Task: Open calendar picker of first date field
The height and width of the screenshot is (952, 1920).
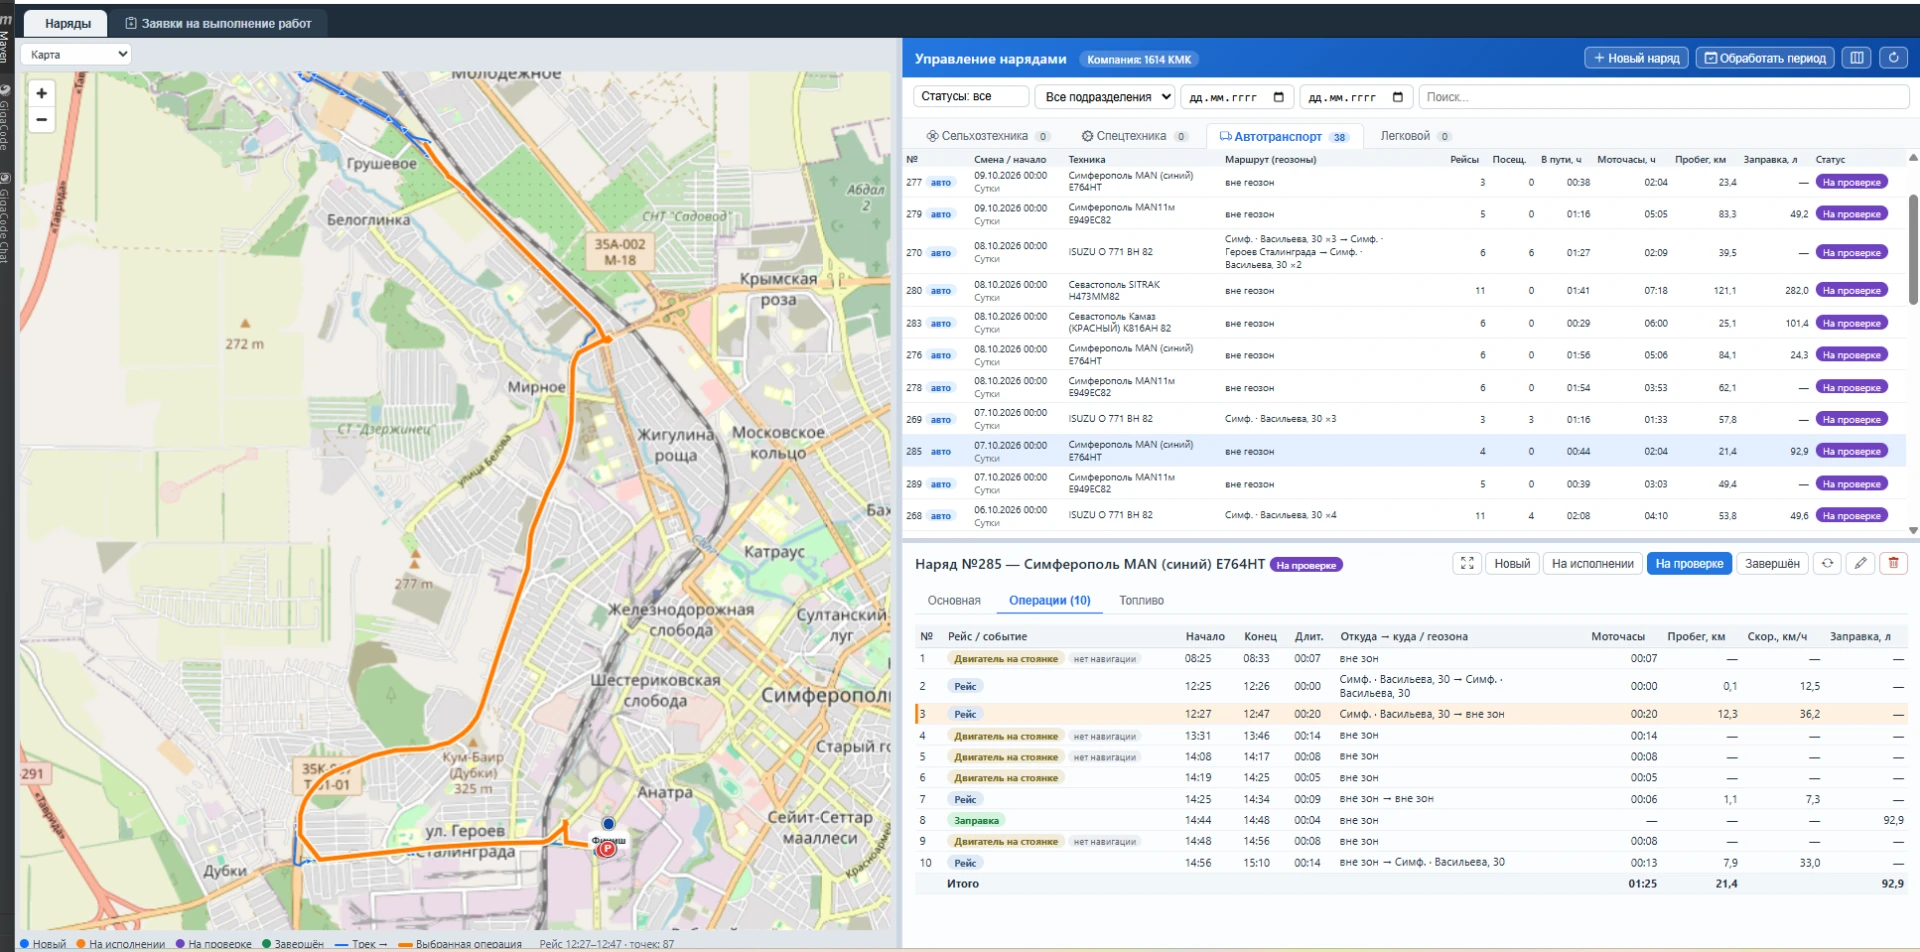Action: (x=1278, y=97)
